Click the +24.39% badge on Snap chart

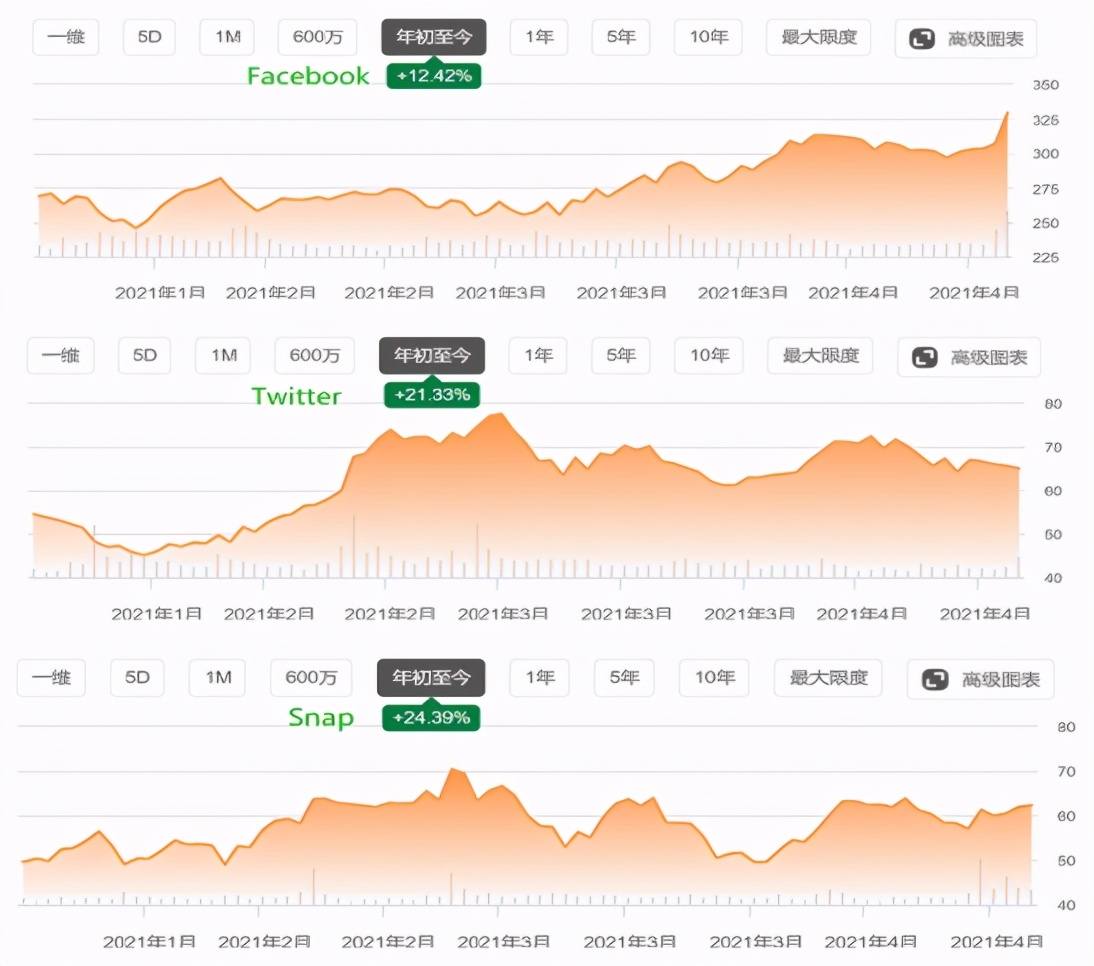(431, 718)
